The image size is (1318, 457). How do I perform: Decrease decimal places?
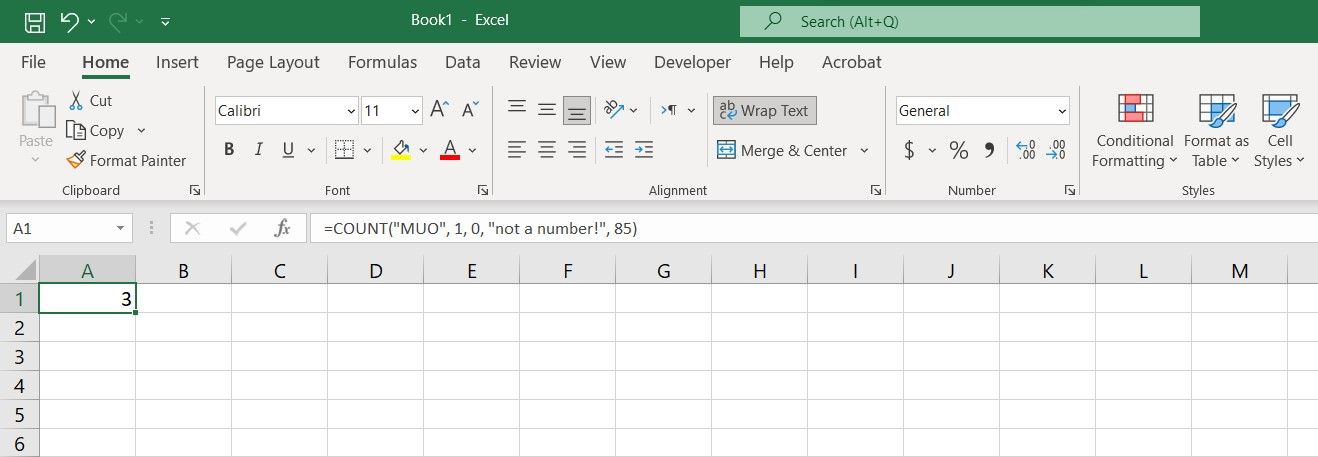tap(1056, 150)
